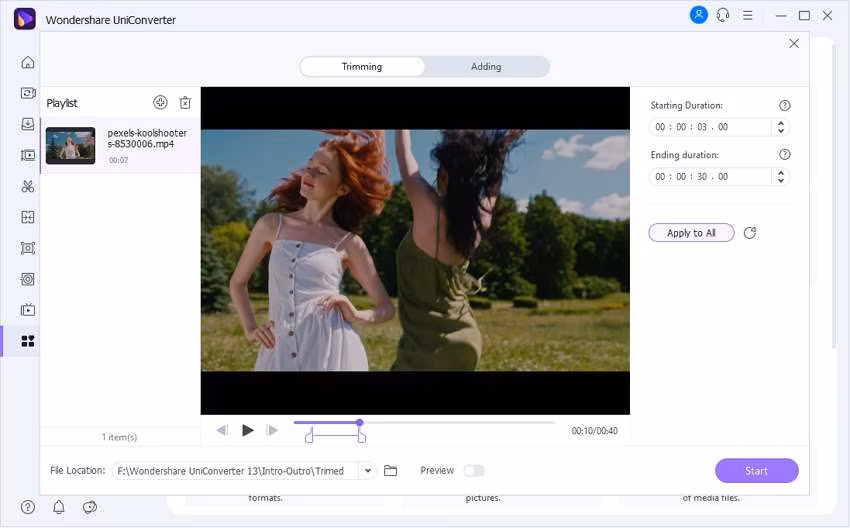Open the user account profile icon
Screen dimensions: 850x528
click(699, 15)
